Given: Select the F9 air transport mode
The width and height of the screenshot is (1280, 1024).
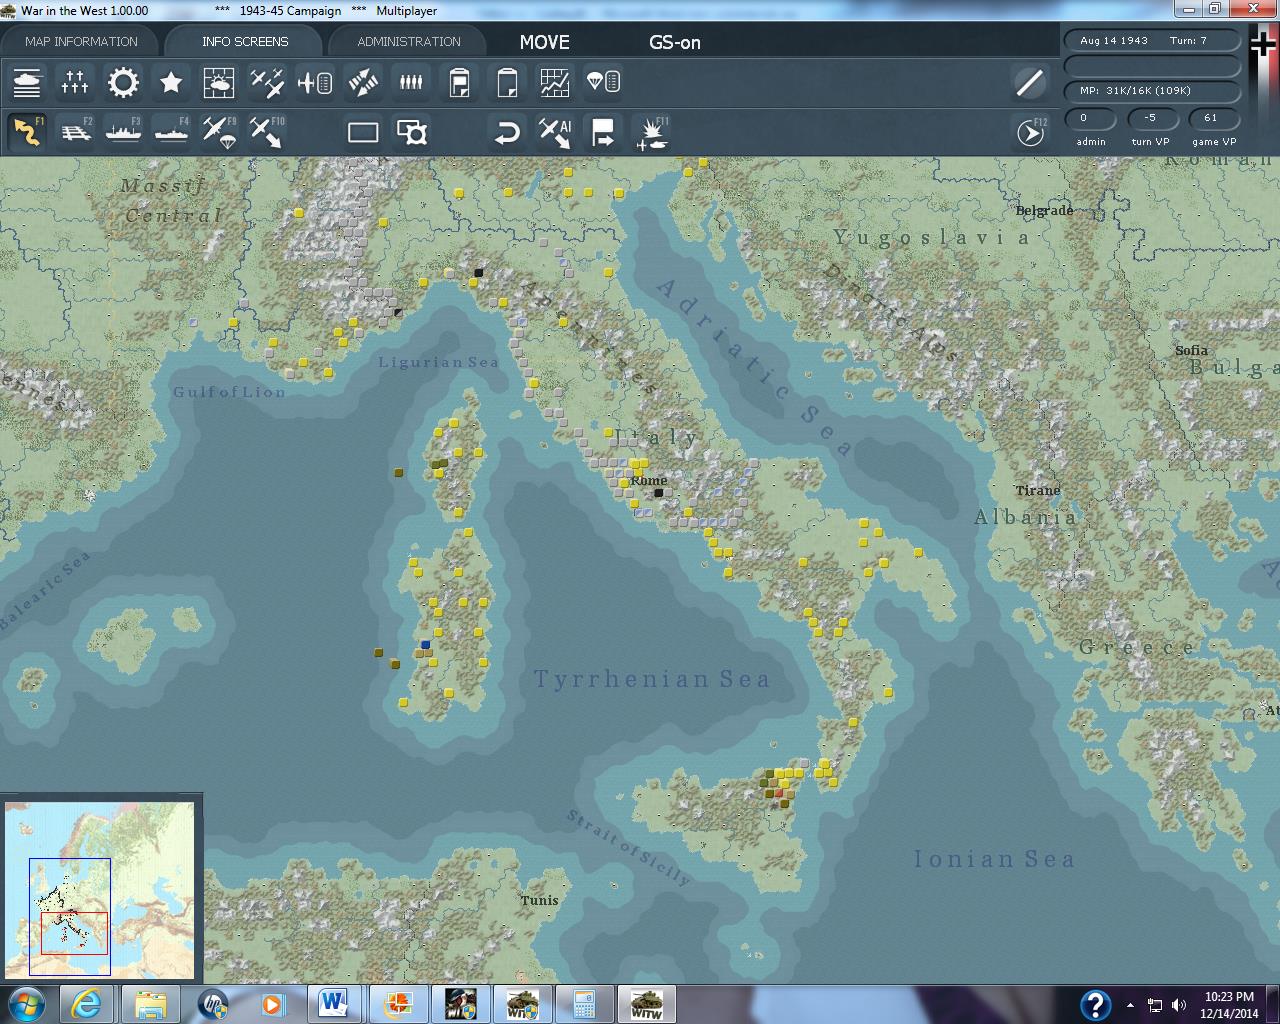Looking at the screenshot, I should click(219, 132).
